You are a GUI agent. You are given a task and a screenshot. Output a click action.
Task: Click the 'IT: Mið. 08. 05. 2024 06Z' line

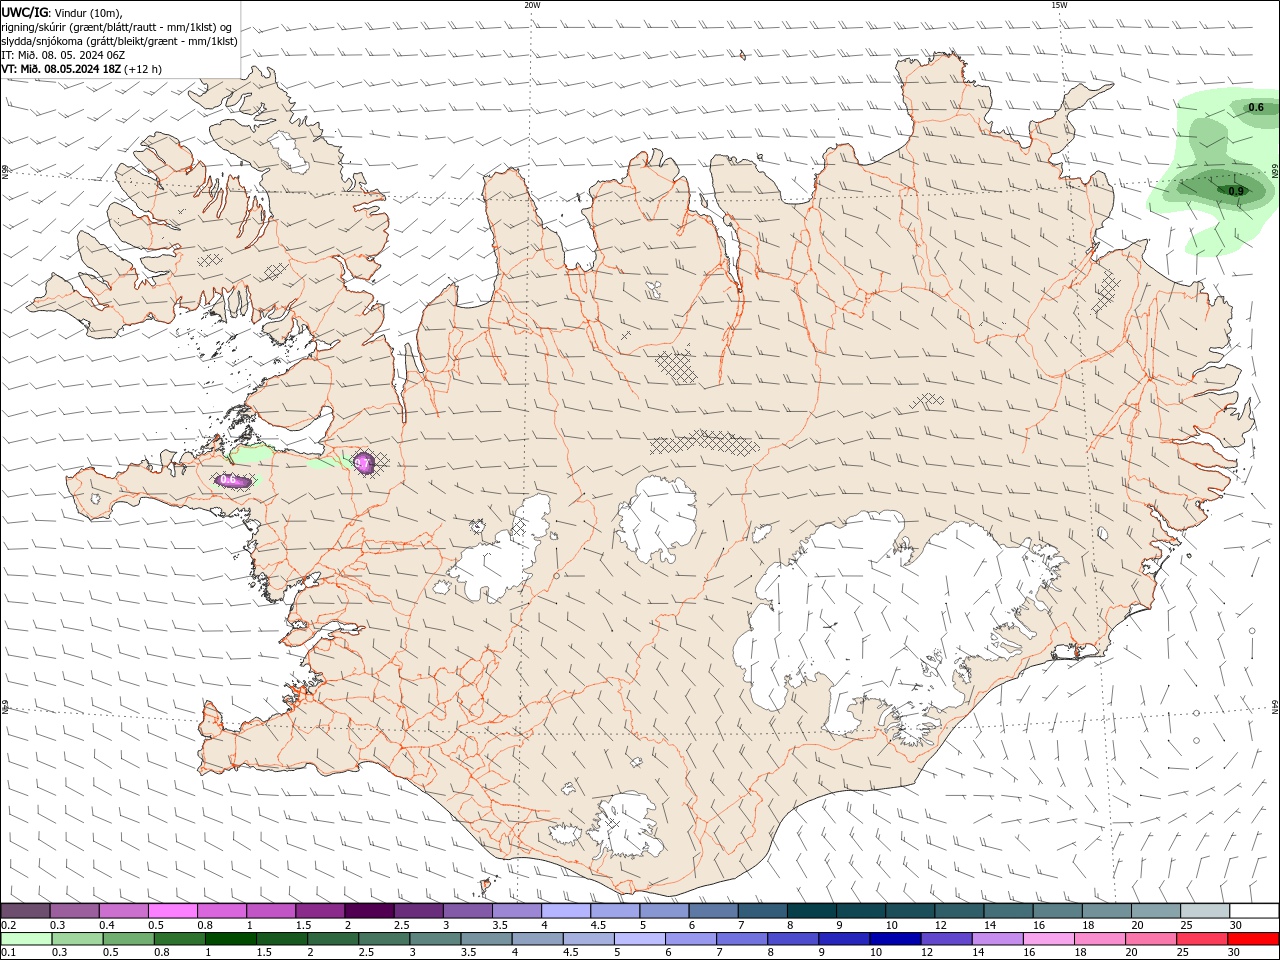(63, 55)
